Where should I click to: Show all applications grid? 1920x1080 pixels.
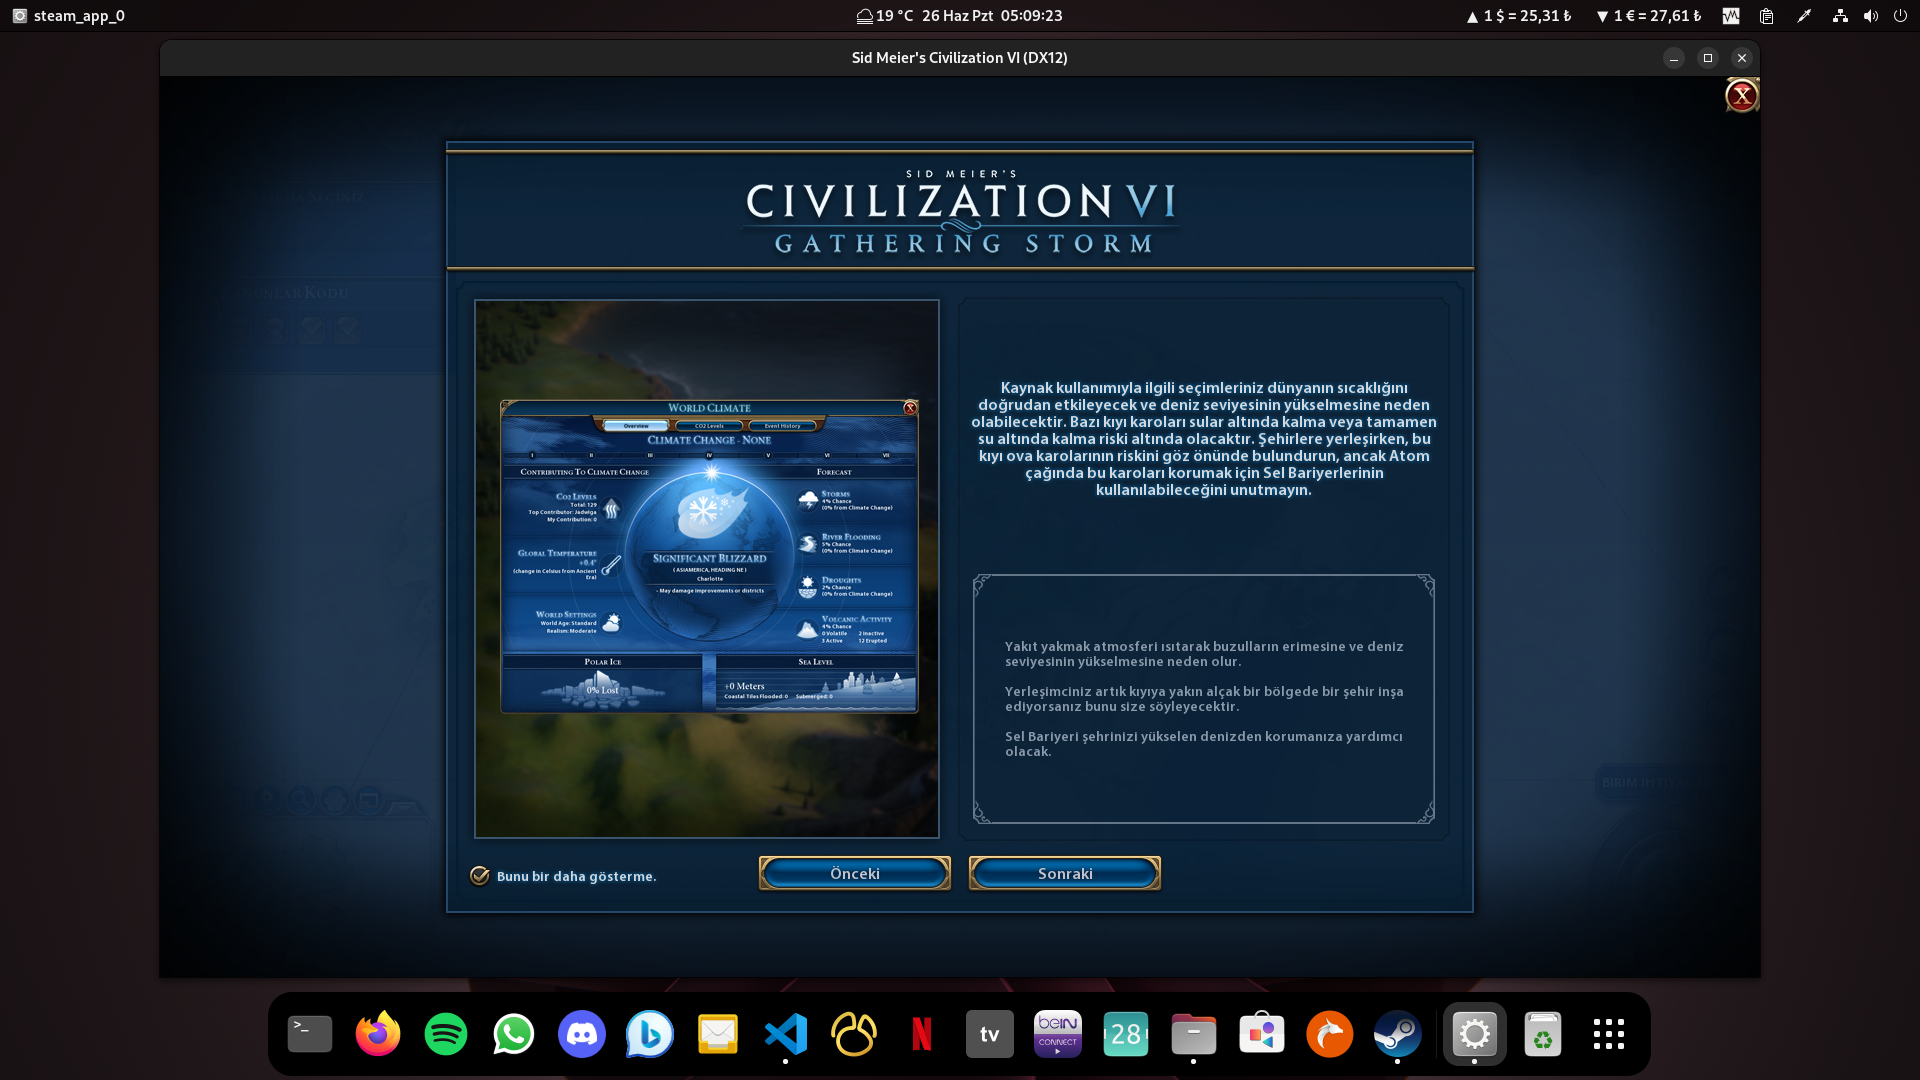(1609, 1034)
